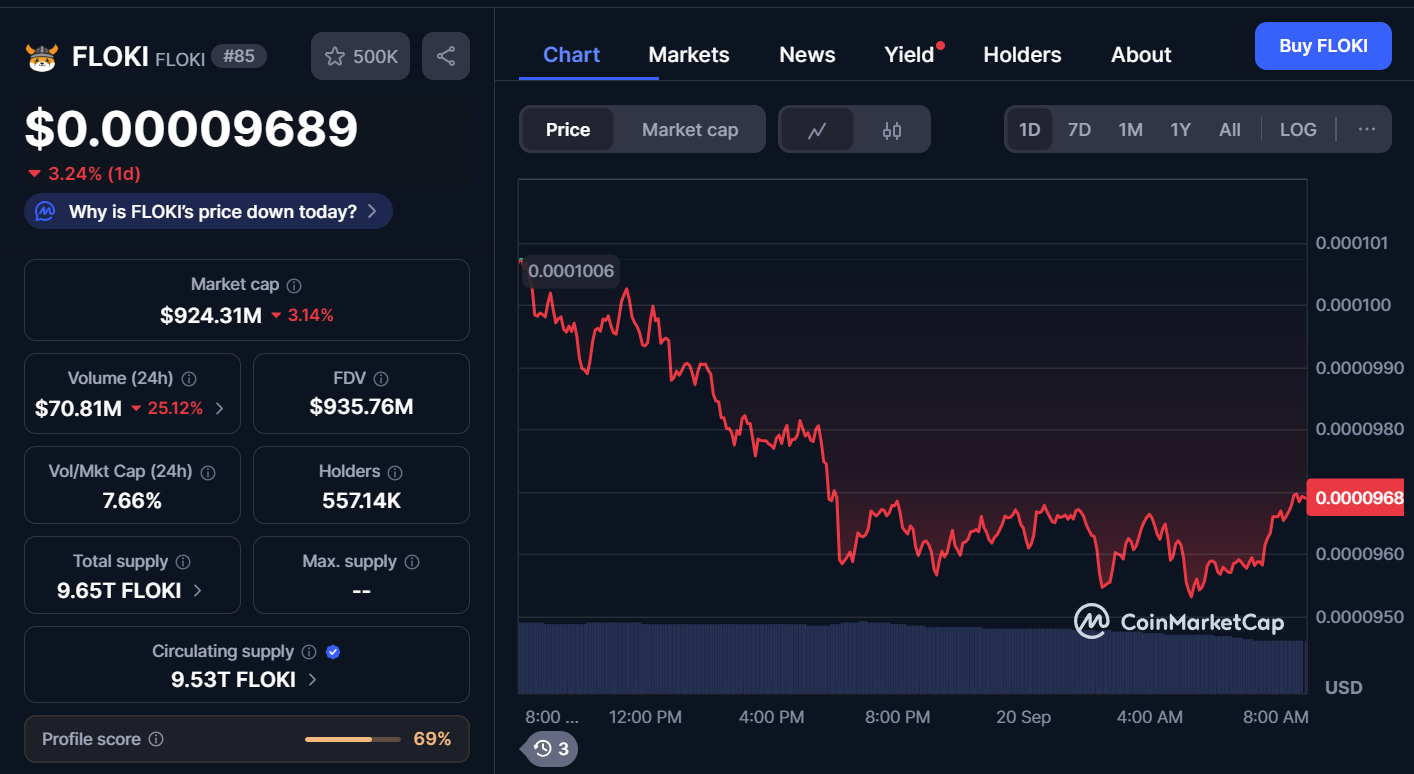The image size is (1414, 774).
Task: Open the About tab
Action: (x=1141, y=54)
